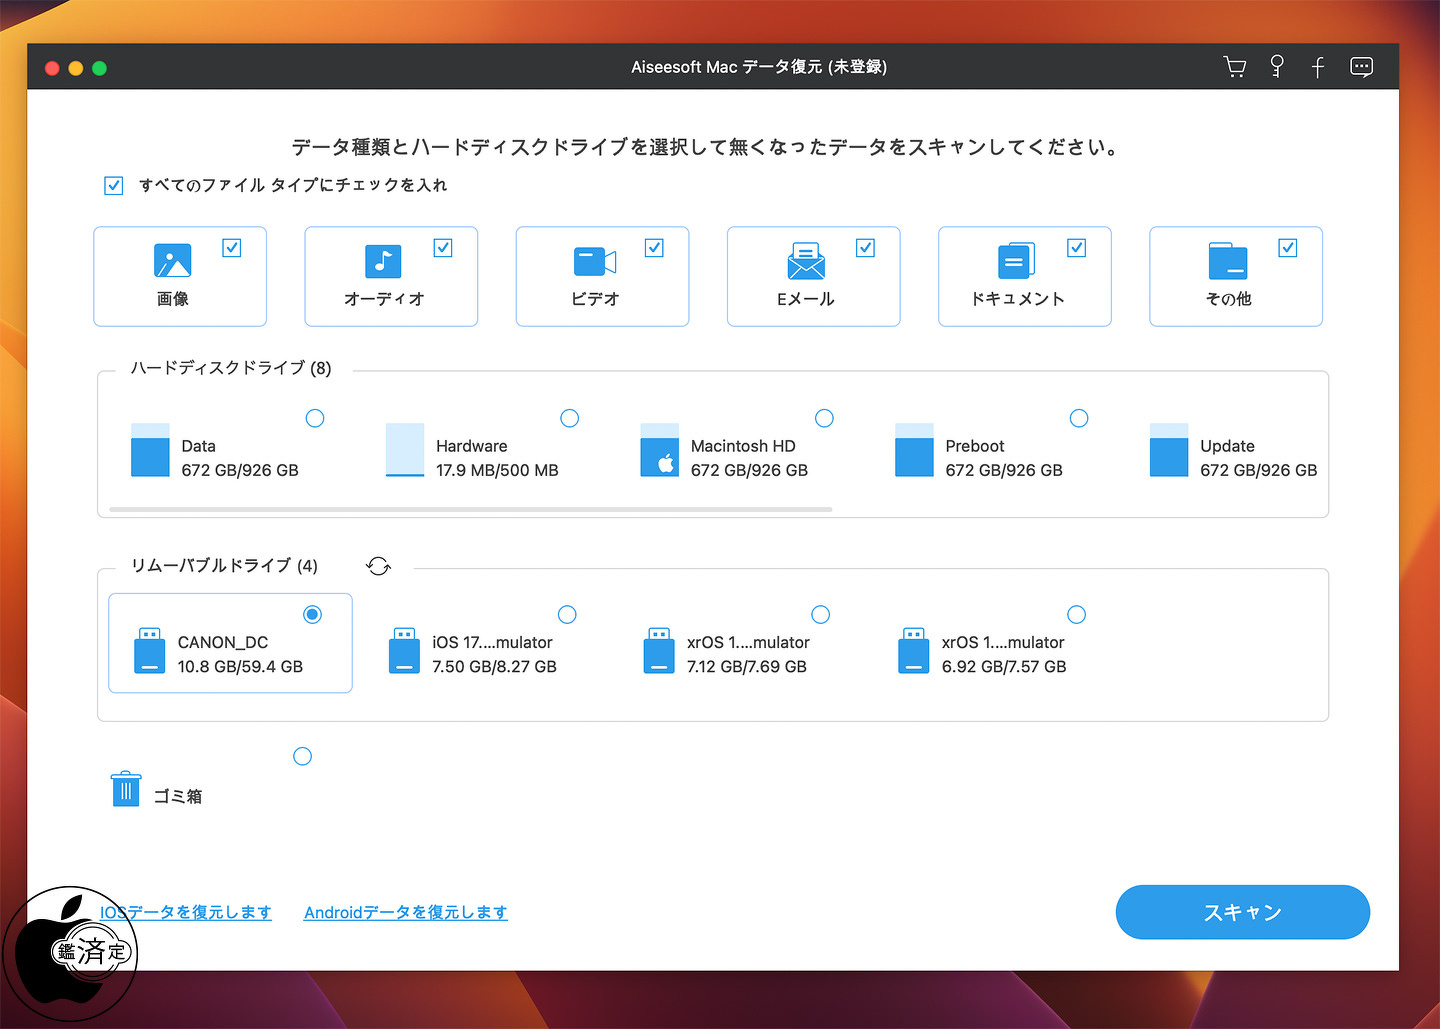1440x1029 pixels.
Task: Select the Data hard disk drive
Action: [315, 418]
